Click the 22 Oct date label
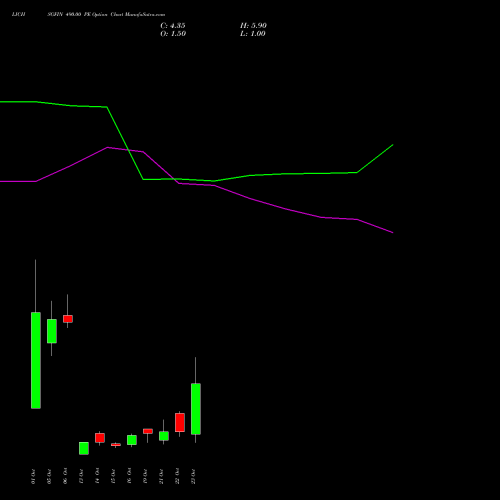Screen dimensions: 500x500 click(177, 477)
